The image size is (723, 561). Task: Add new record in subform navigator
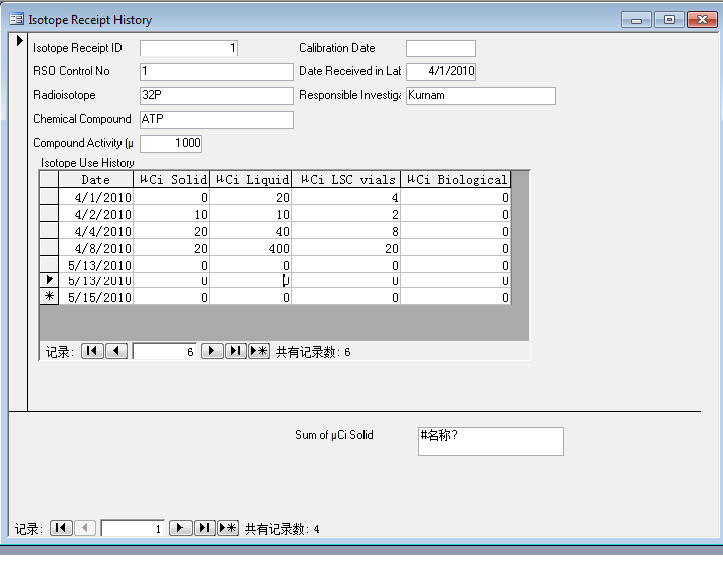point(259,351)
